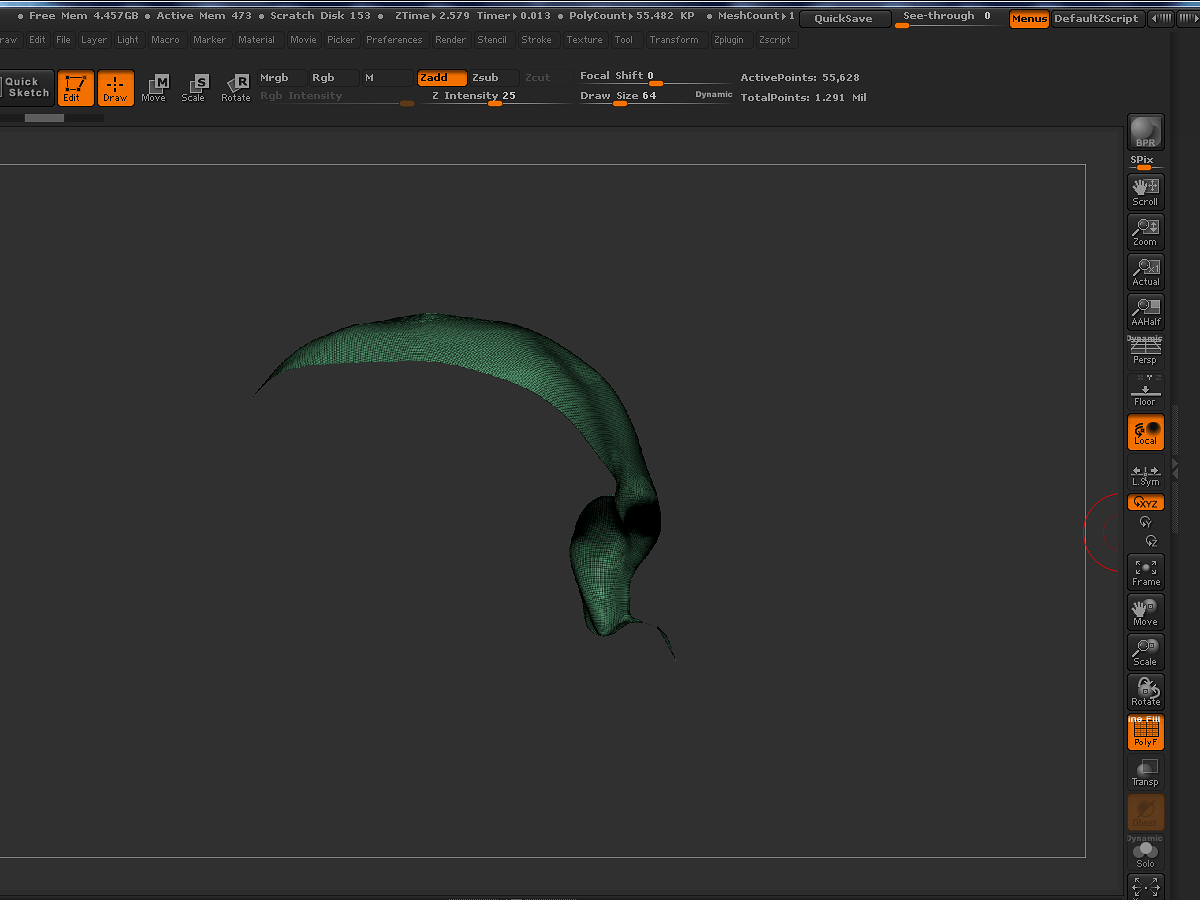
Task: Click the Draw mode button
Action: (116, 88)
